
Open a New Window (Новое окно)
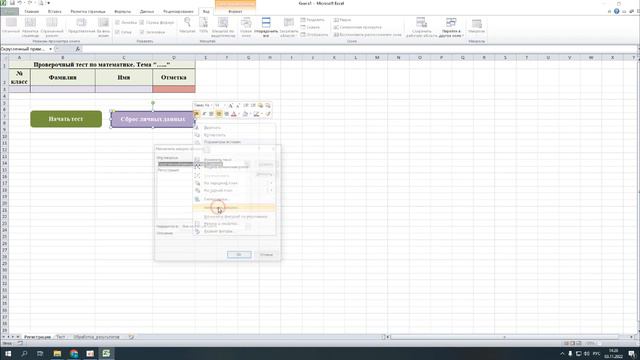click(246, 27)
